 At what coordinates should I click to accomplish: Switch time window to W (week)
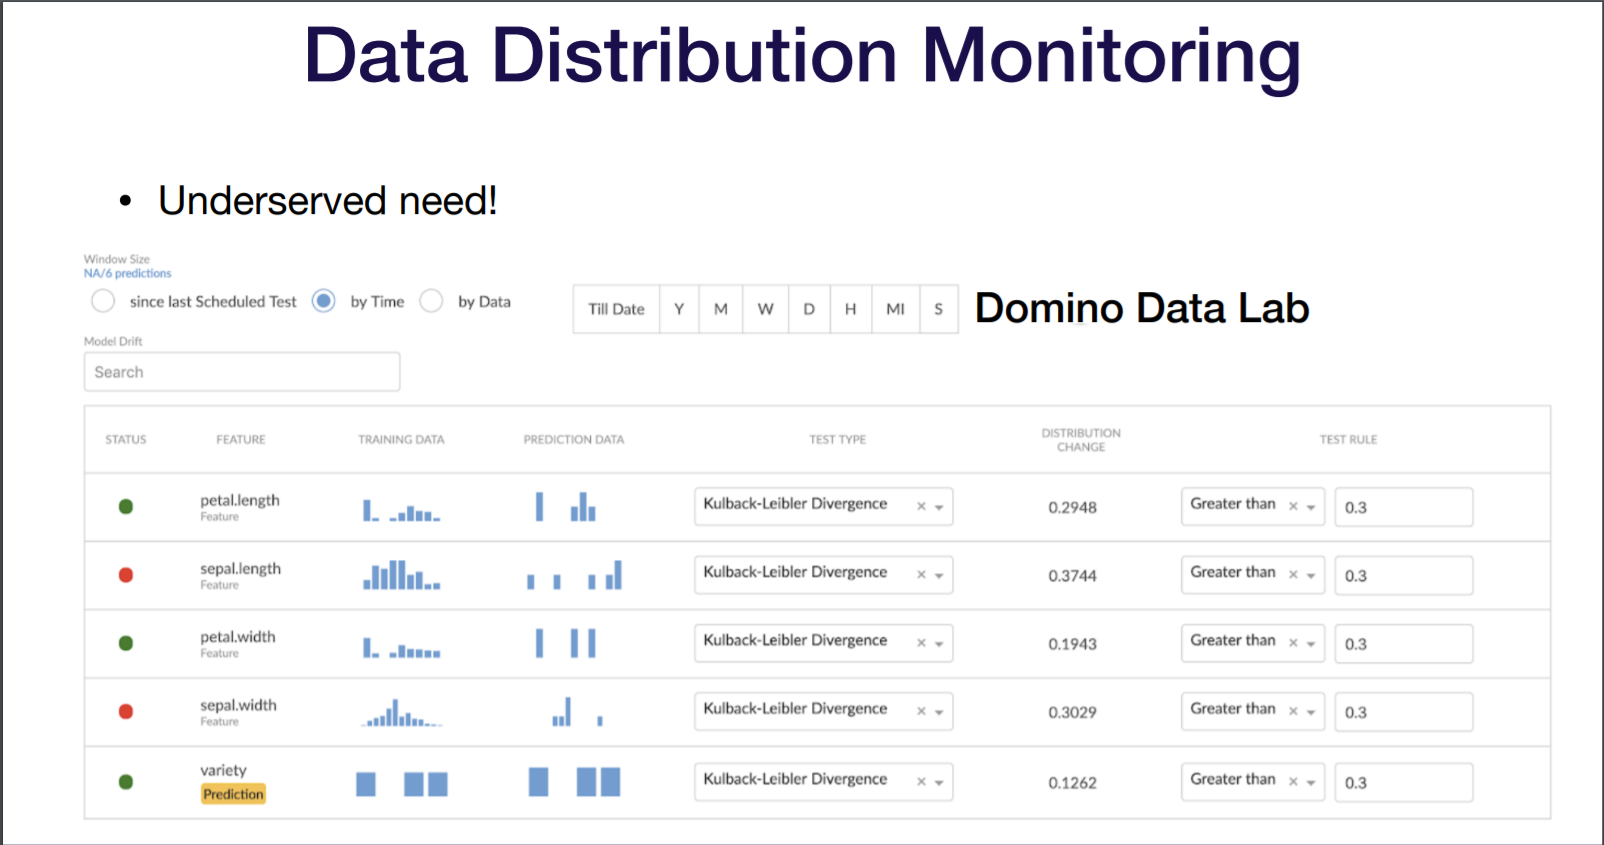(x=765, y=309)
